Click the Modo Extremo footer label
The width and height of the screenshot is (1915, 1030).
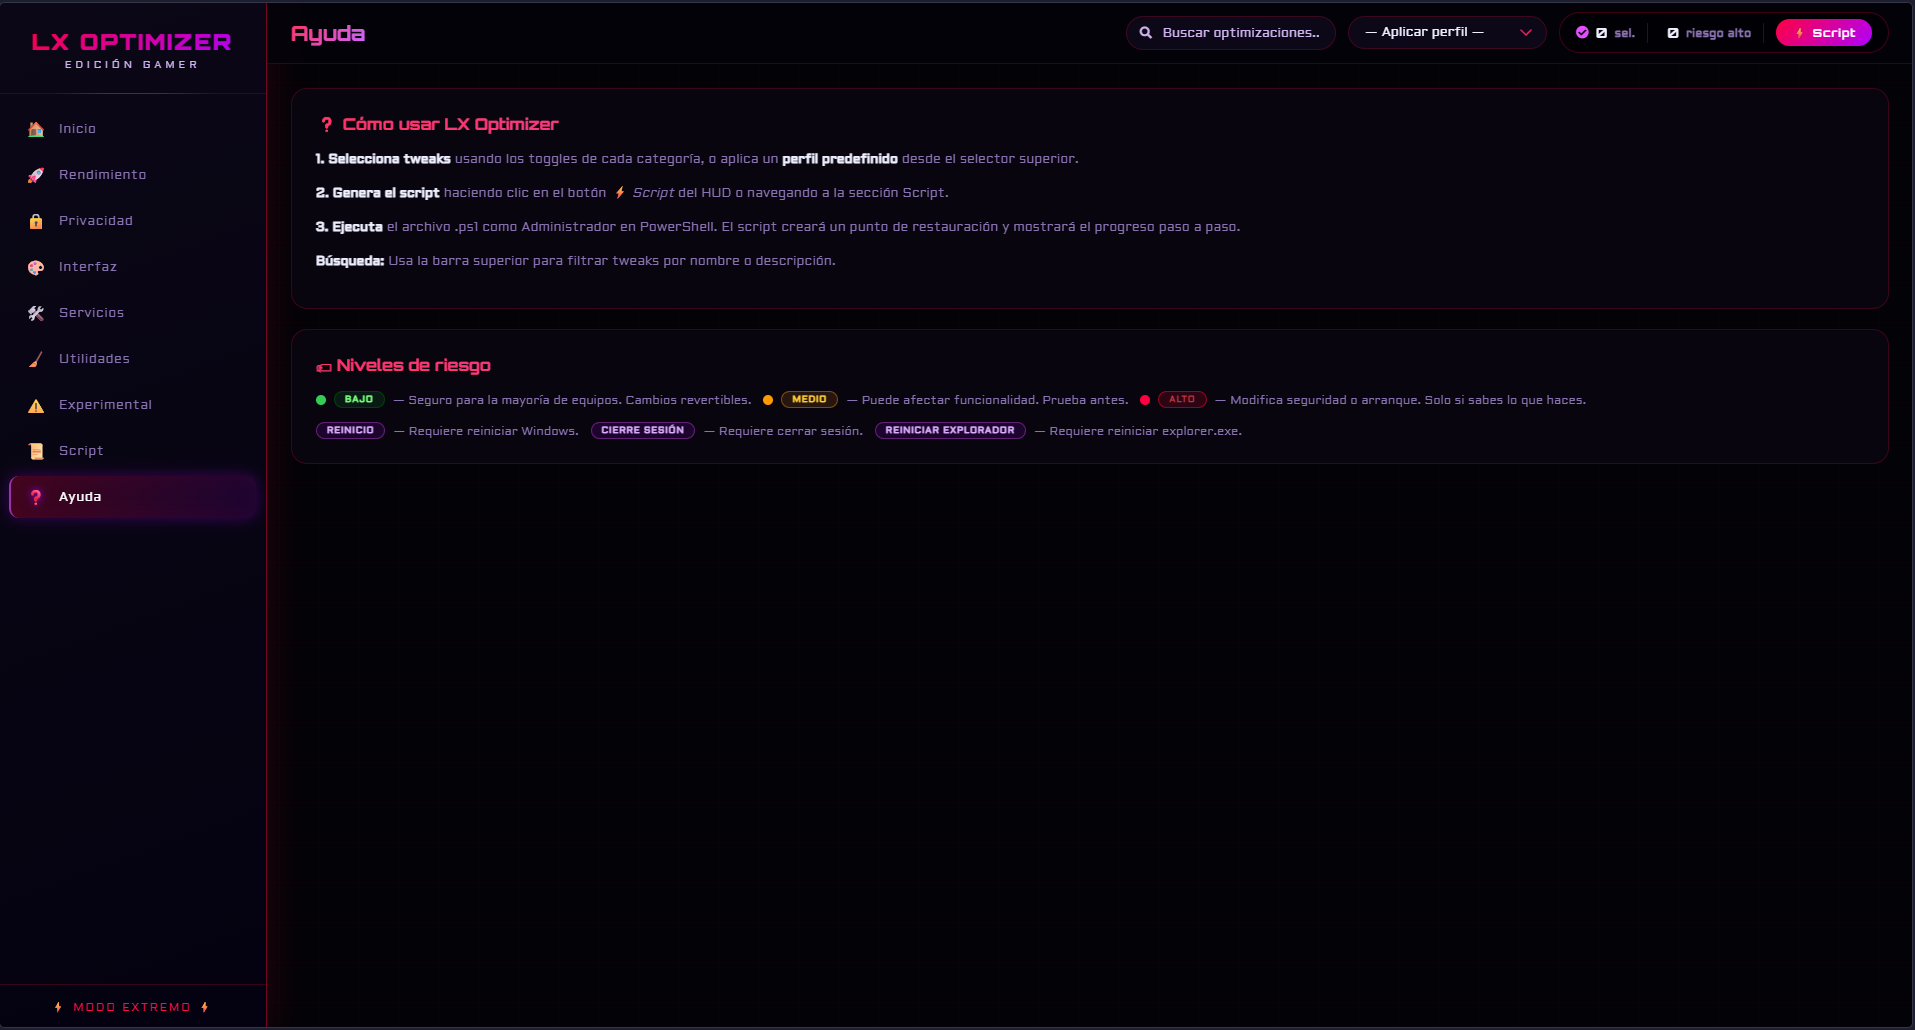[x=132, y=1007]
